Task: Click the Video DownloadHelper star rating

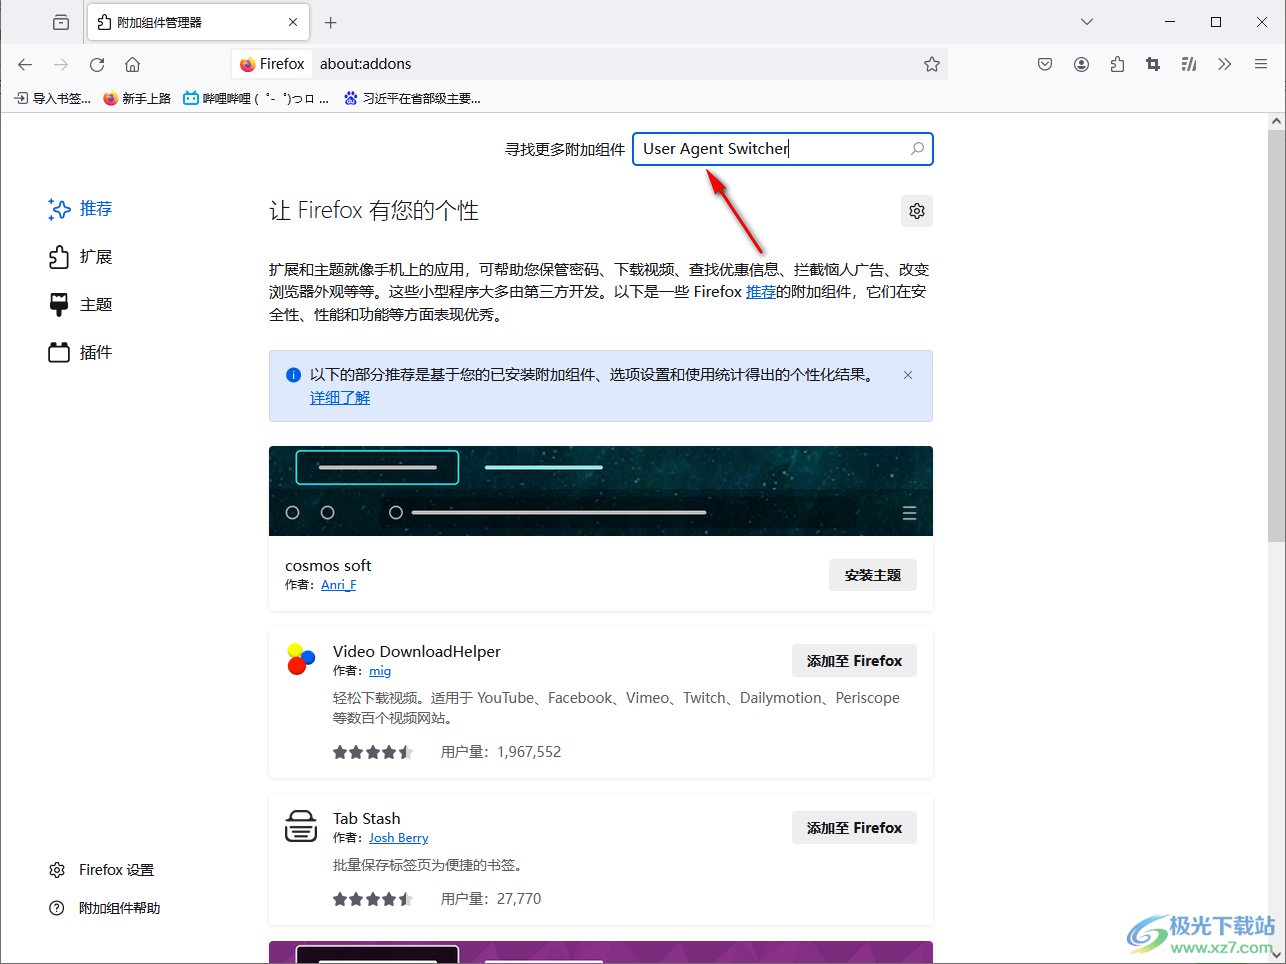Action: [x=373, y=752]
